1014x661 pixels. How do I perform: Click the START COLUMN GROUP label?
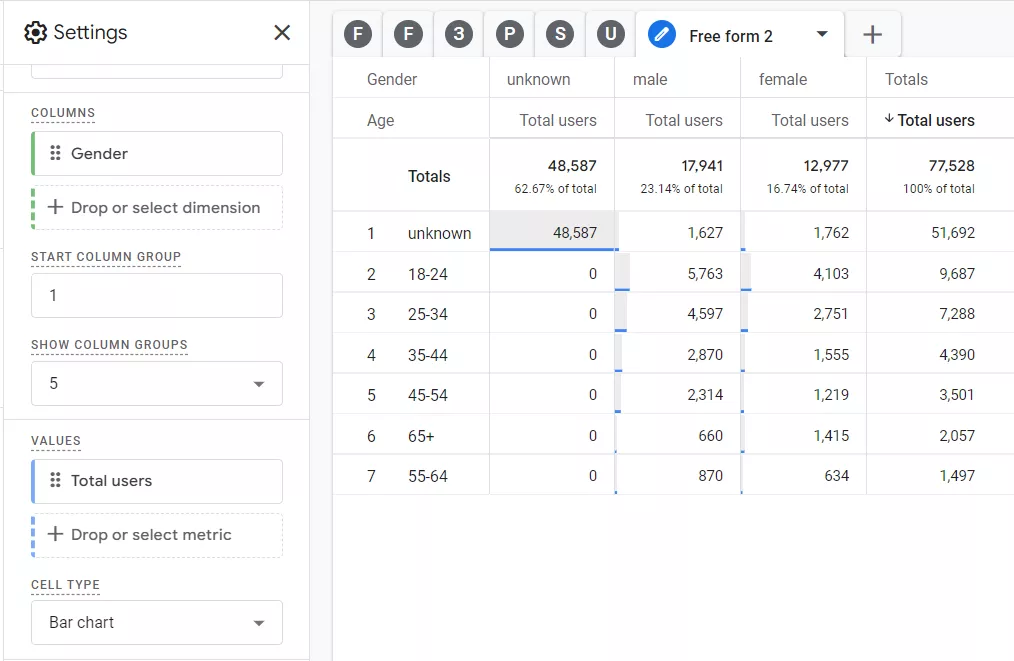pos(106,257)
